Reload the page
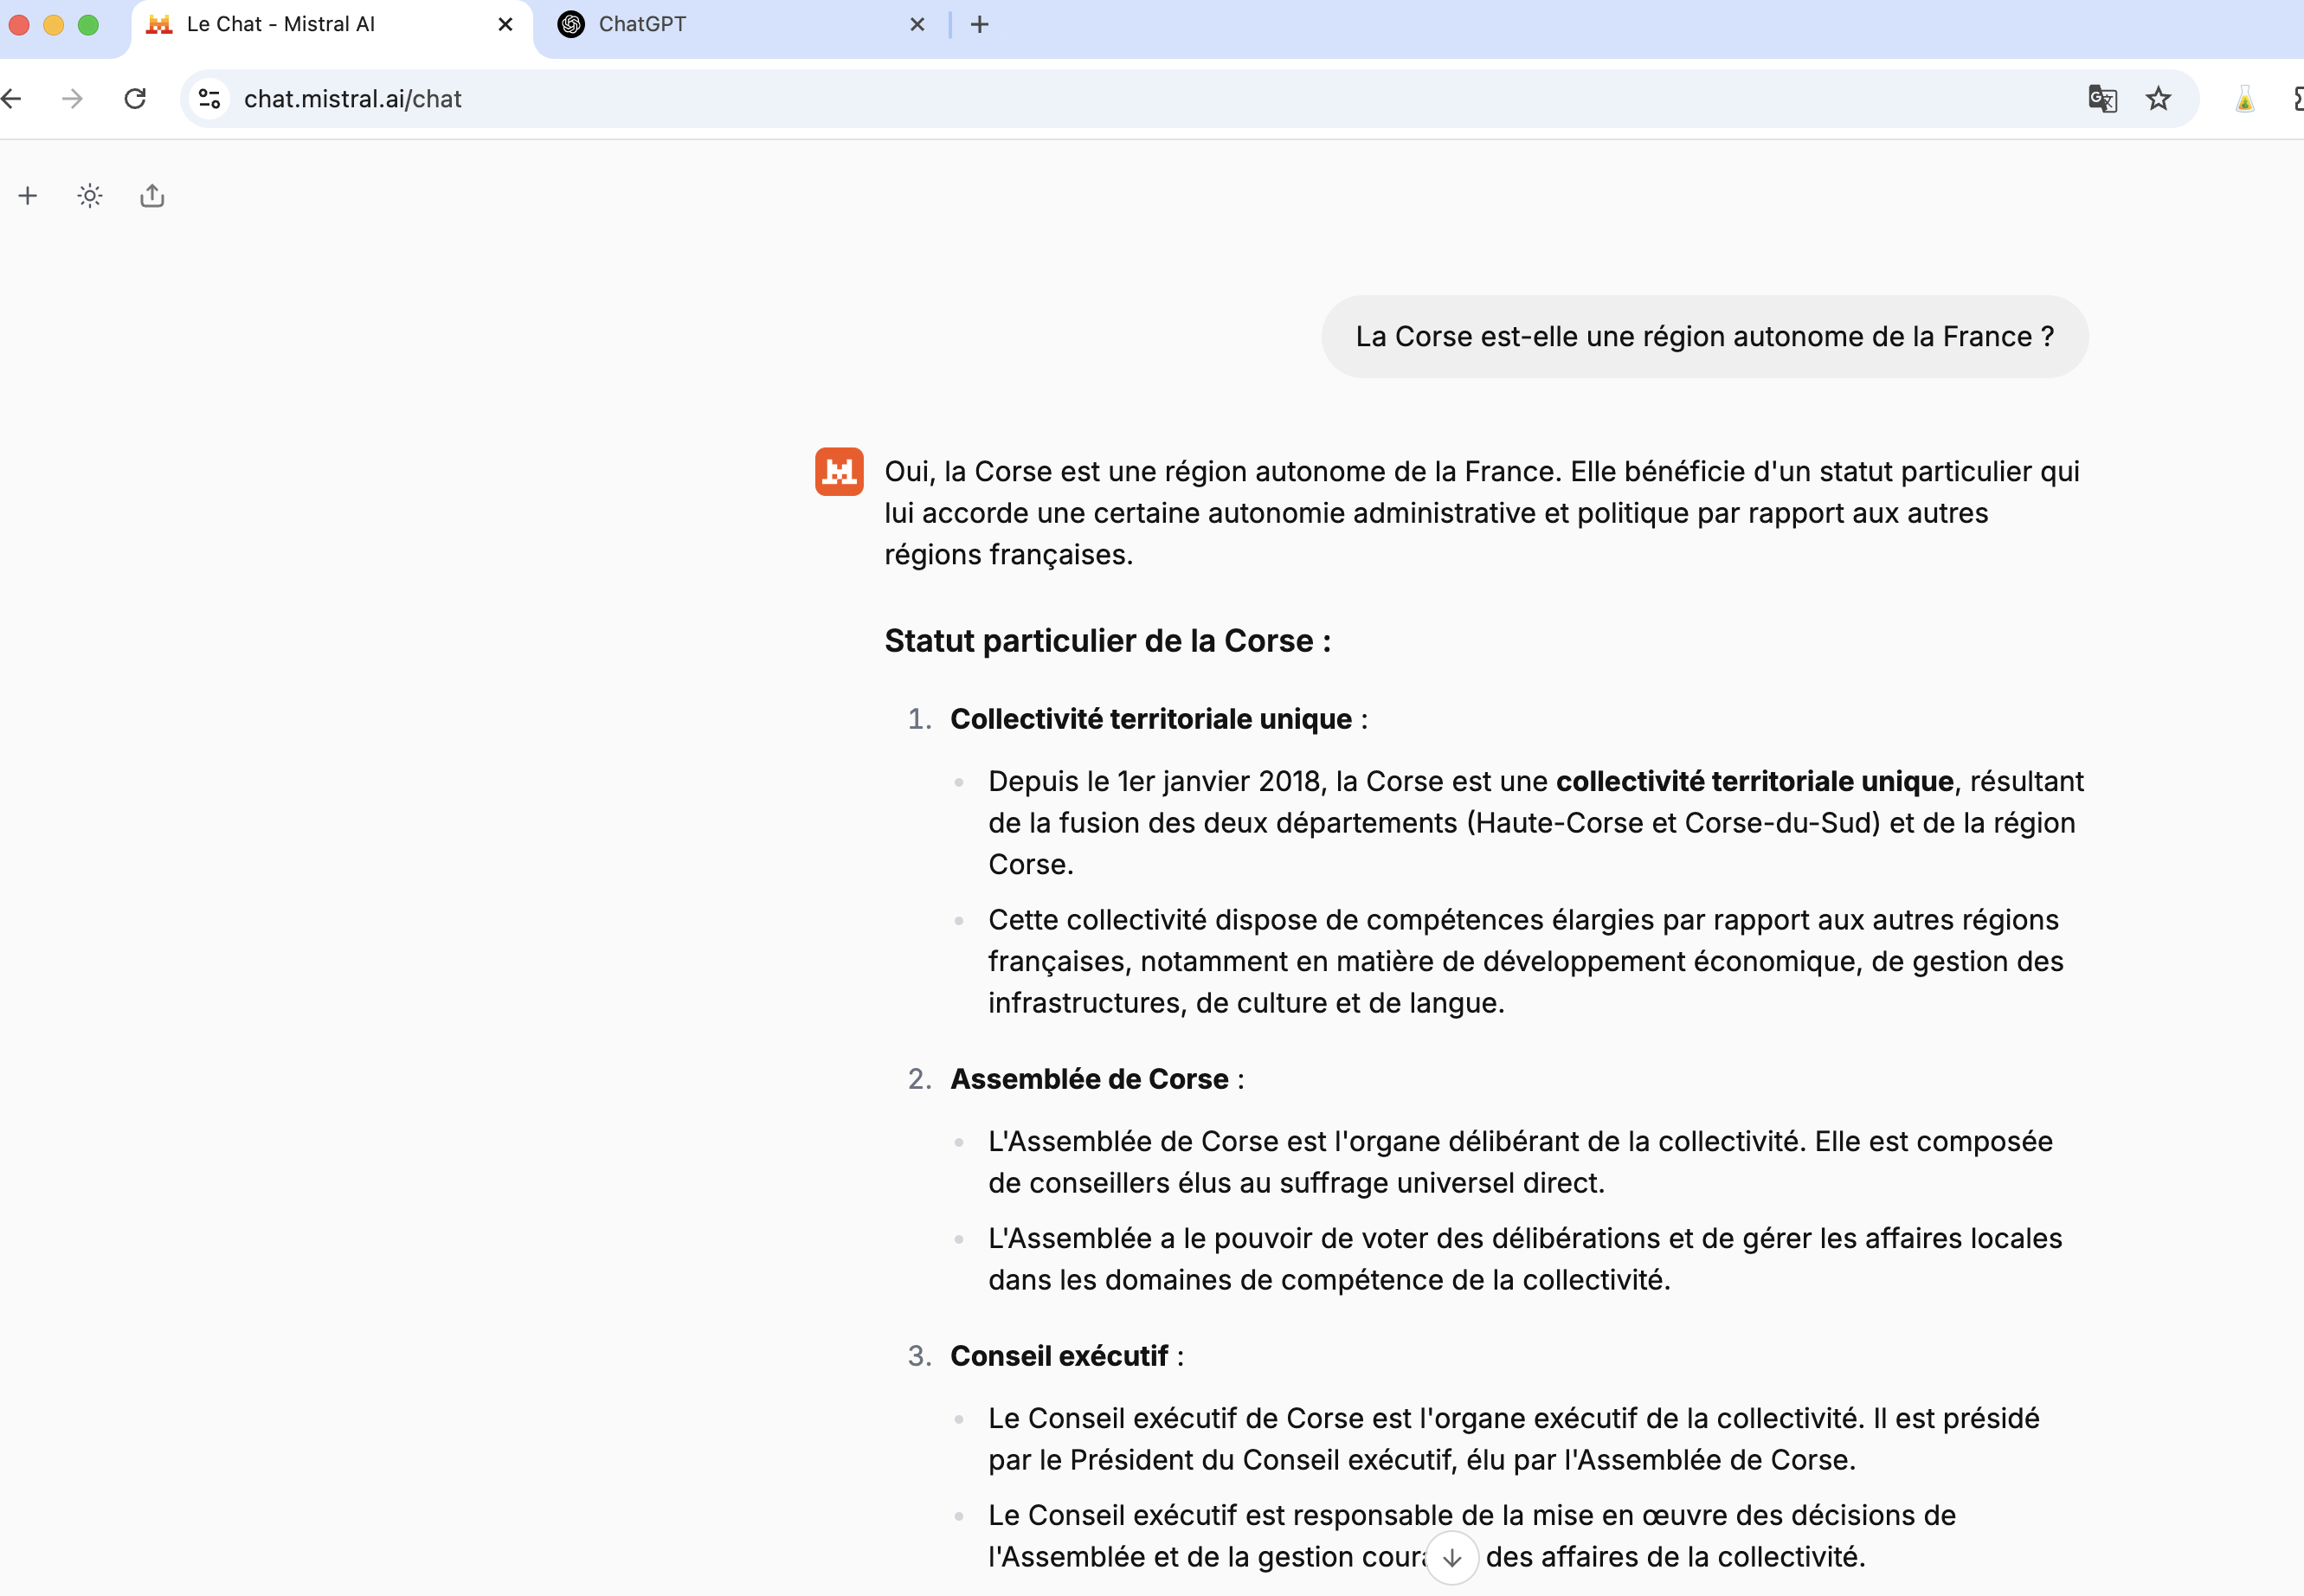 135,99
